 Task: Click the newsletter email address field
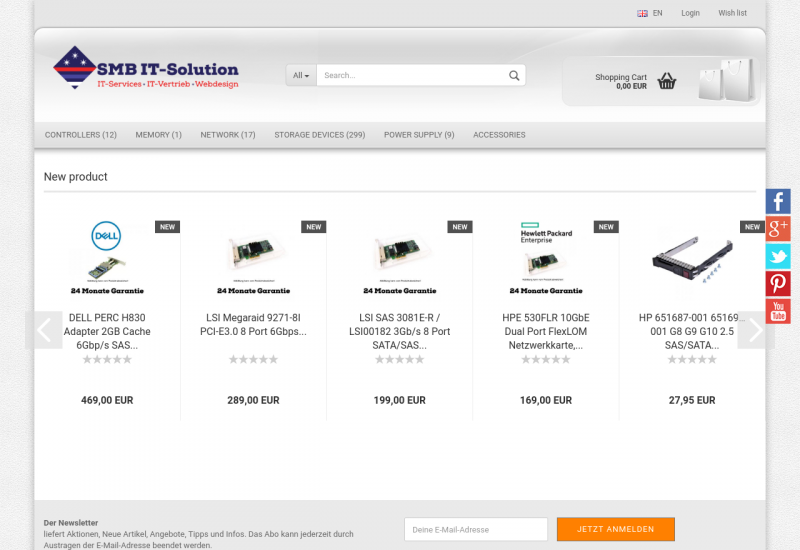(x=475, y=529)
